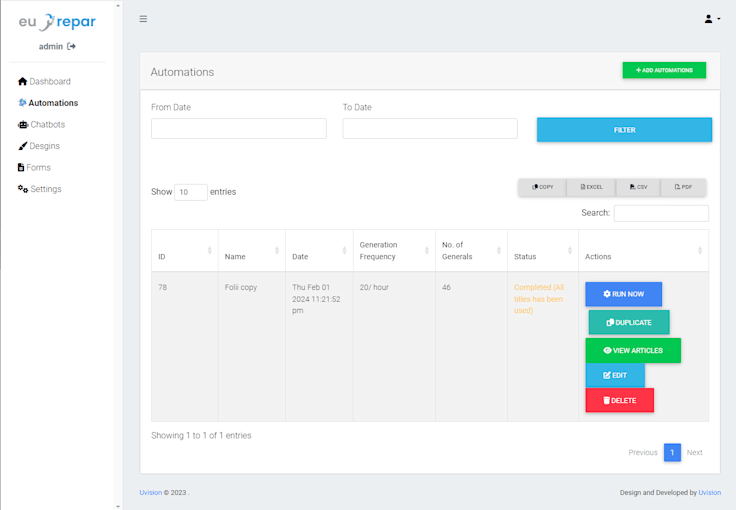This screenshot has width=736, height=510.
Task: Sort table by Status column
Action: pyautogui.click(x=543, y=251)
